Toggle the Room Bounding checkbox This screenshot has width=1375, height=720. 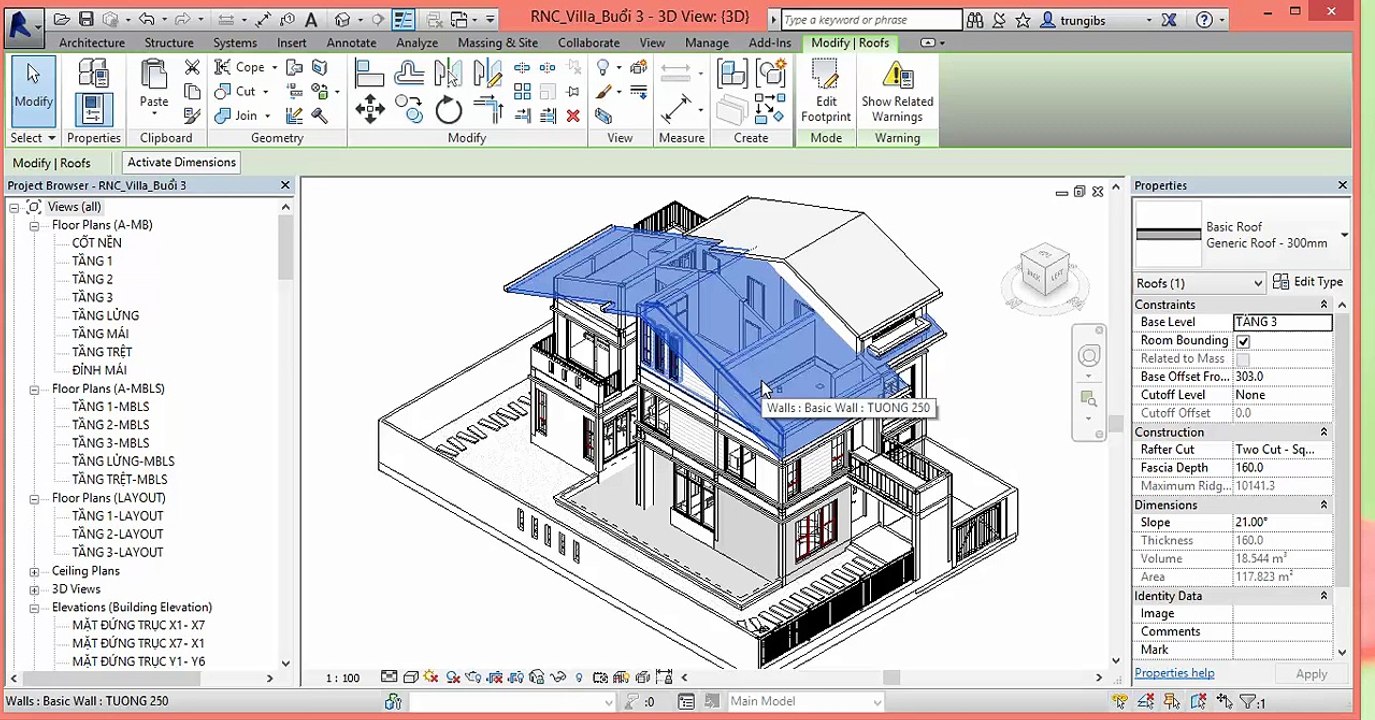point(1243,341)
